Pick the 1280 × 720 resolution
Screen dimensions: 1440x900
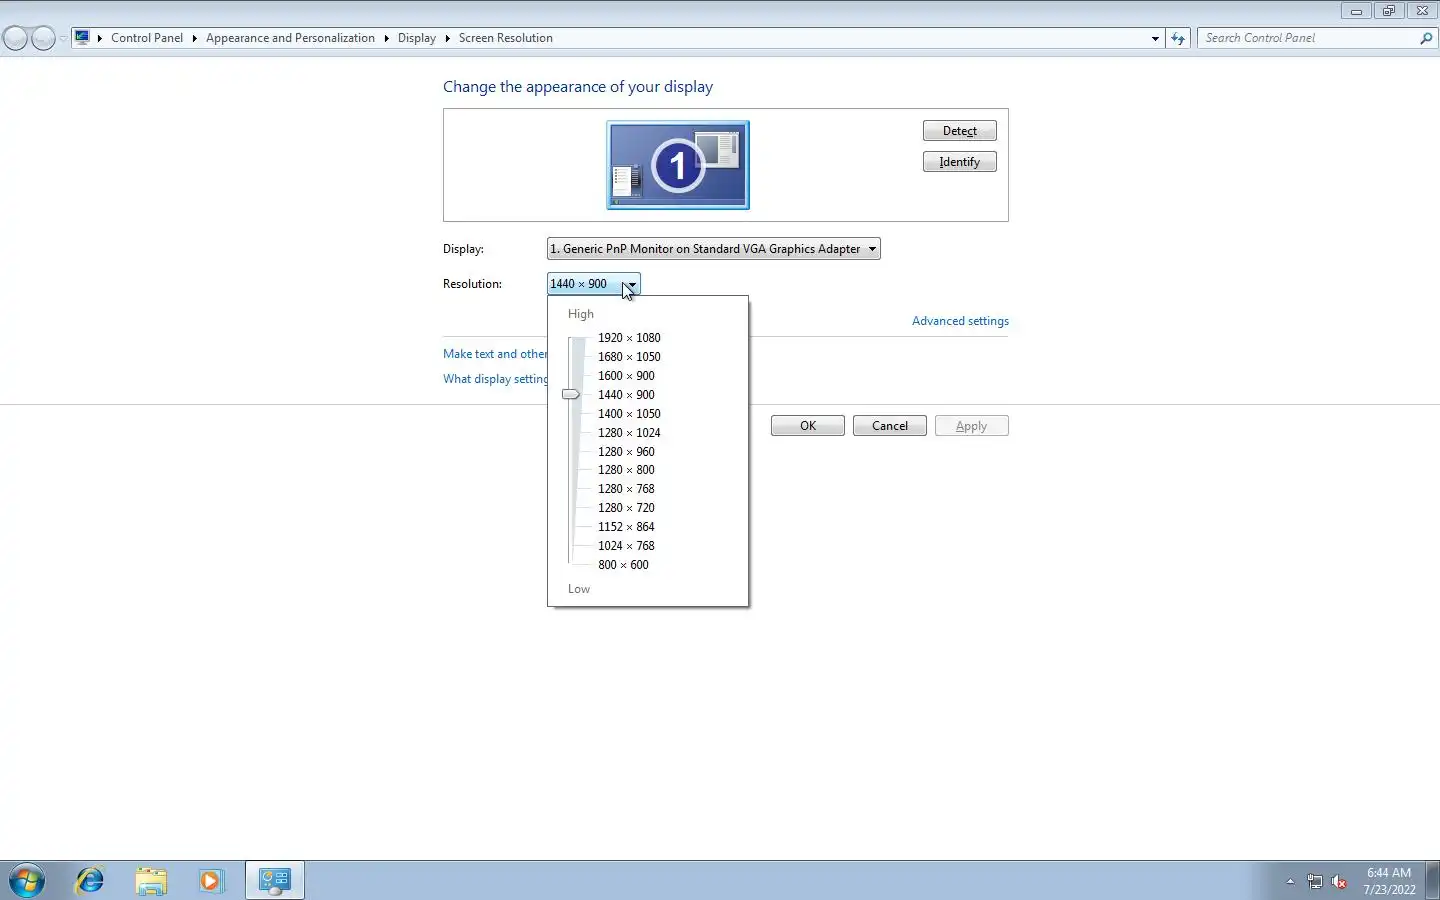(626, 508)
